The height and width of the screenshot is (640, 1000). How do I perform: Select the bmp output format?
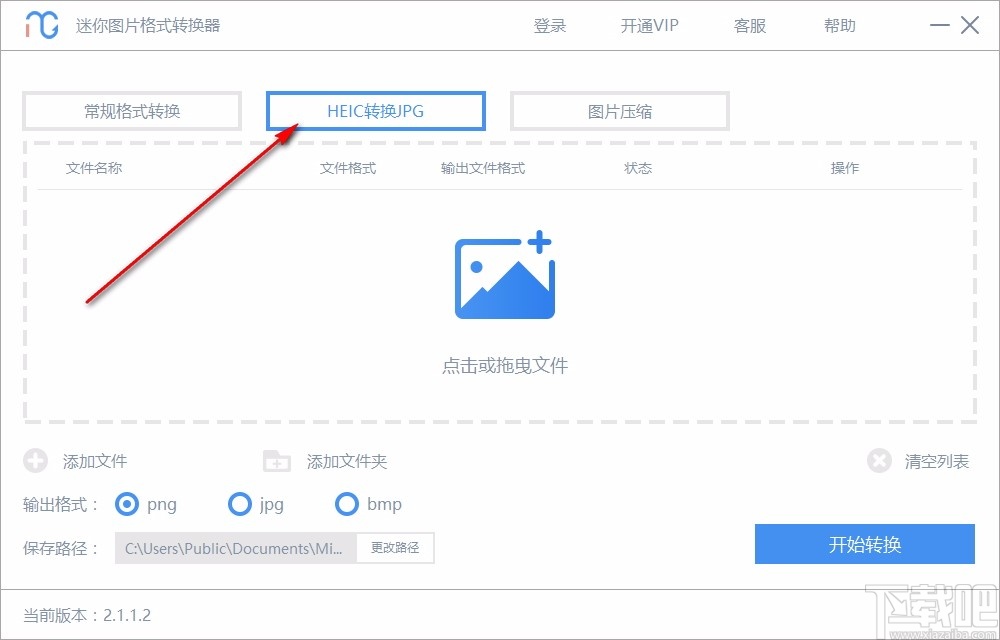(347, 505)
